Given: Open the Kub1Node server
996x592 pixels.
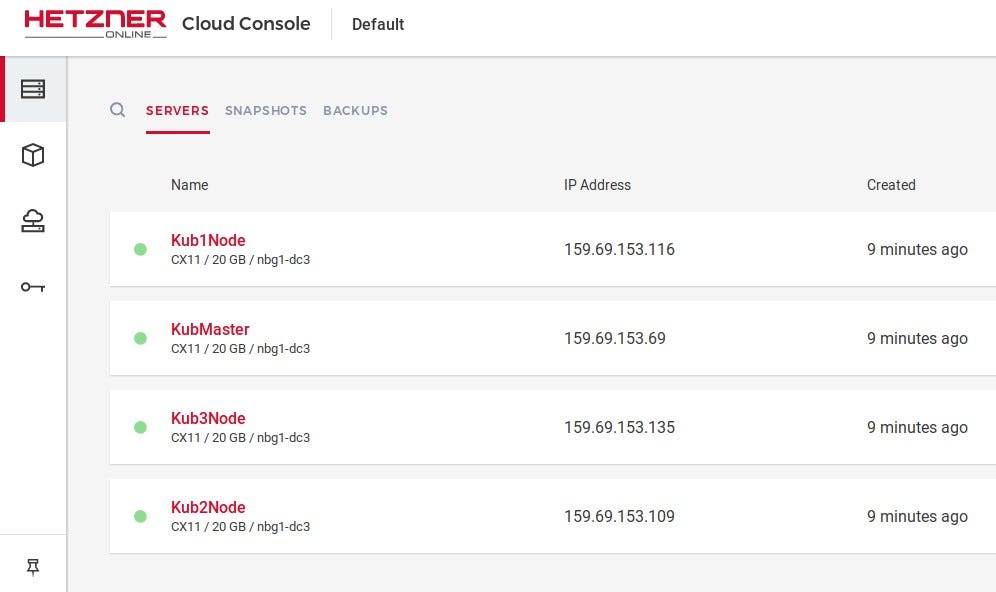Looking at the screenshot, I should coord(208,240).
